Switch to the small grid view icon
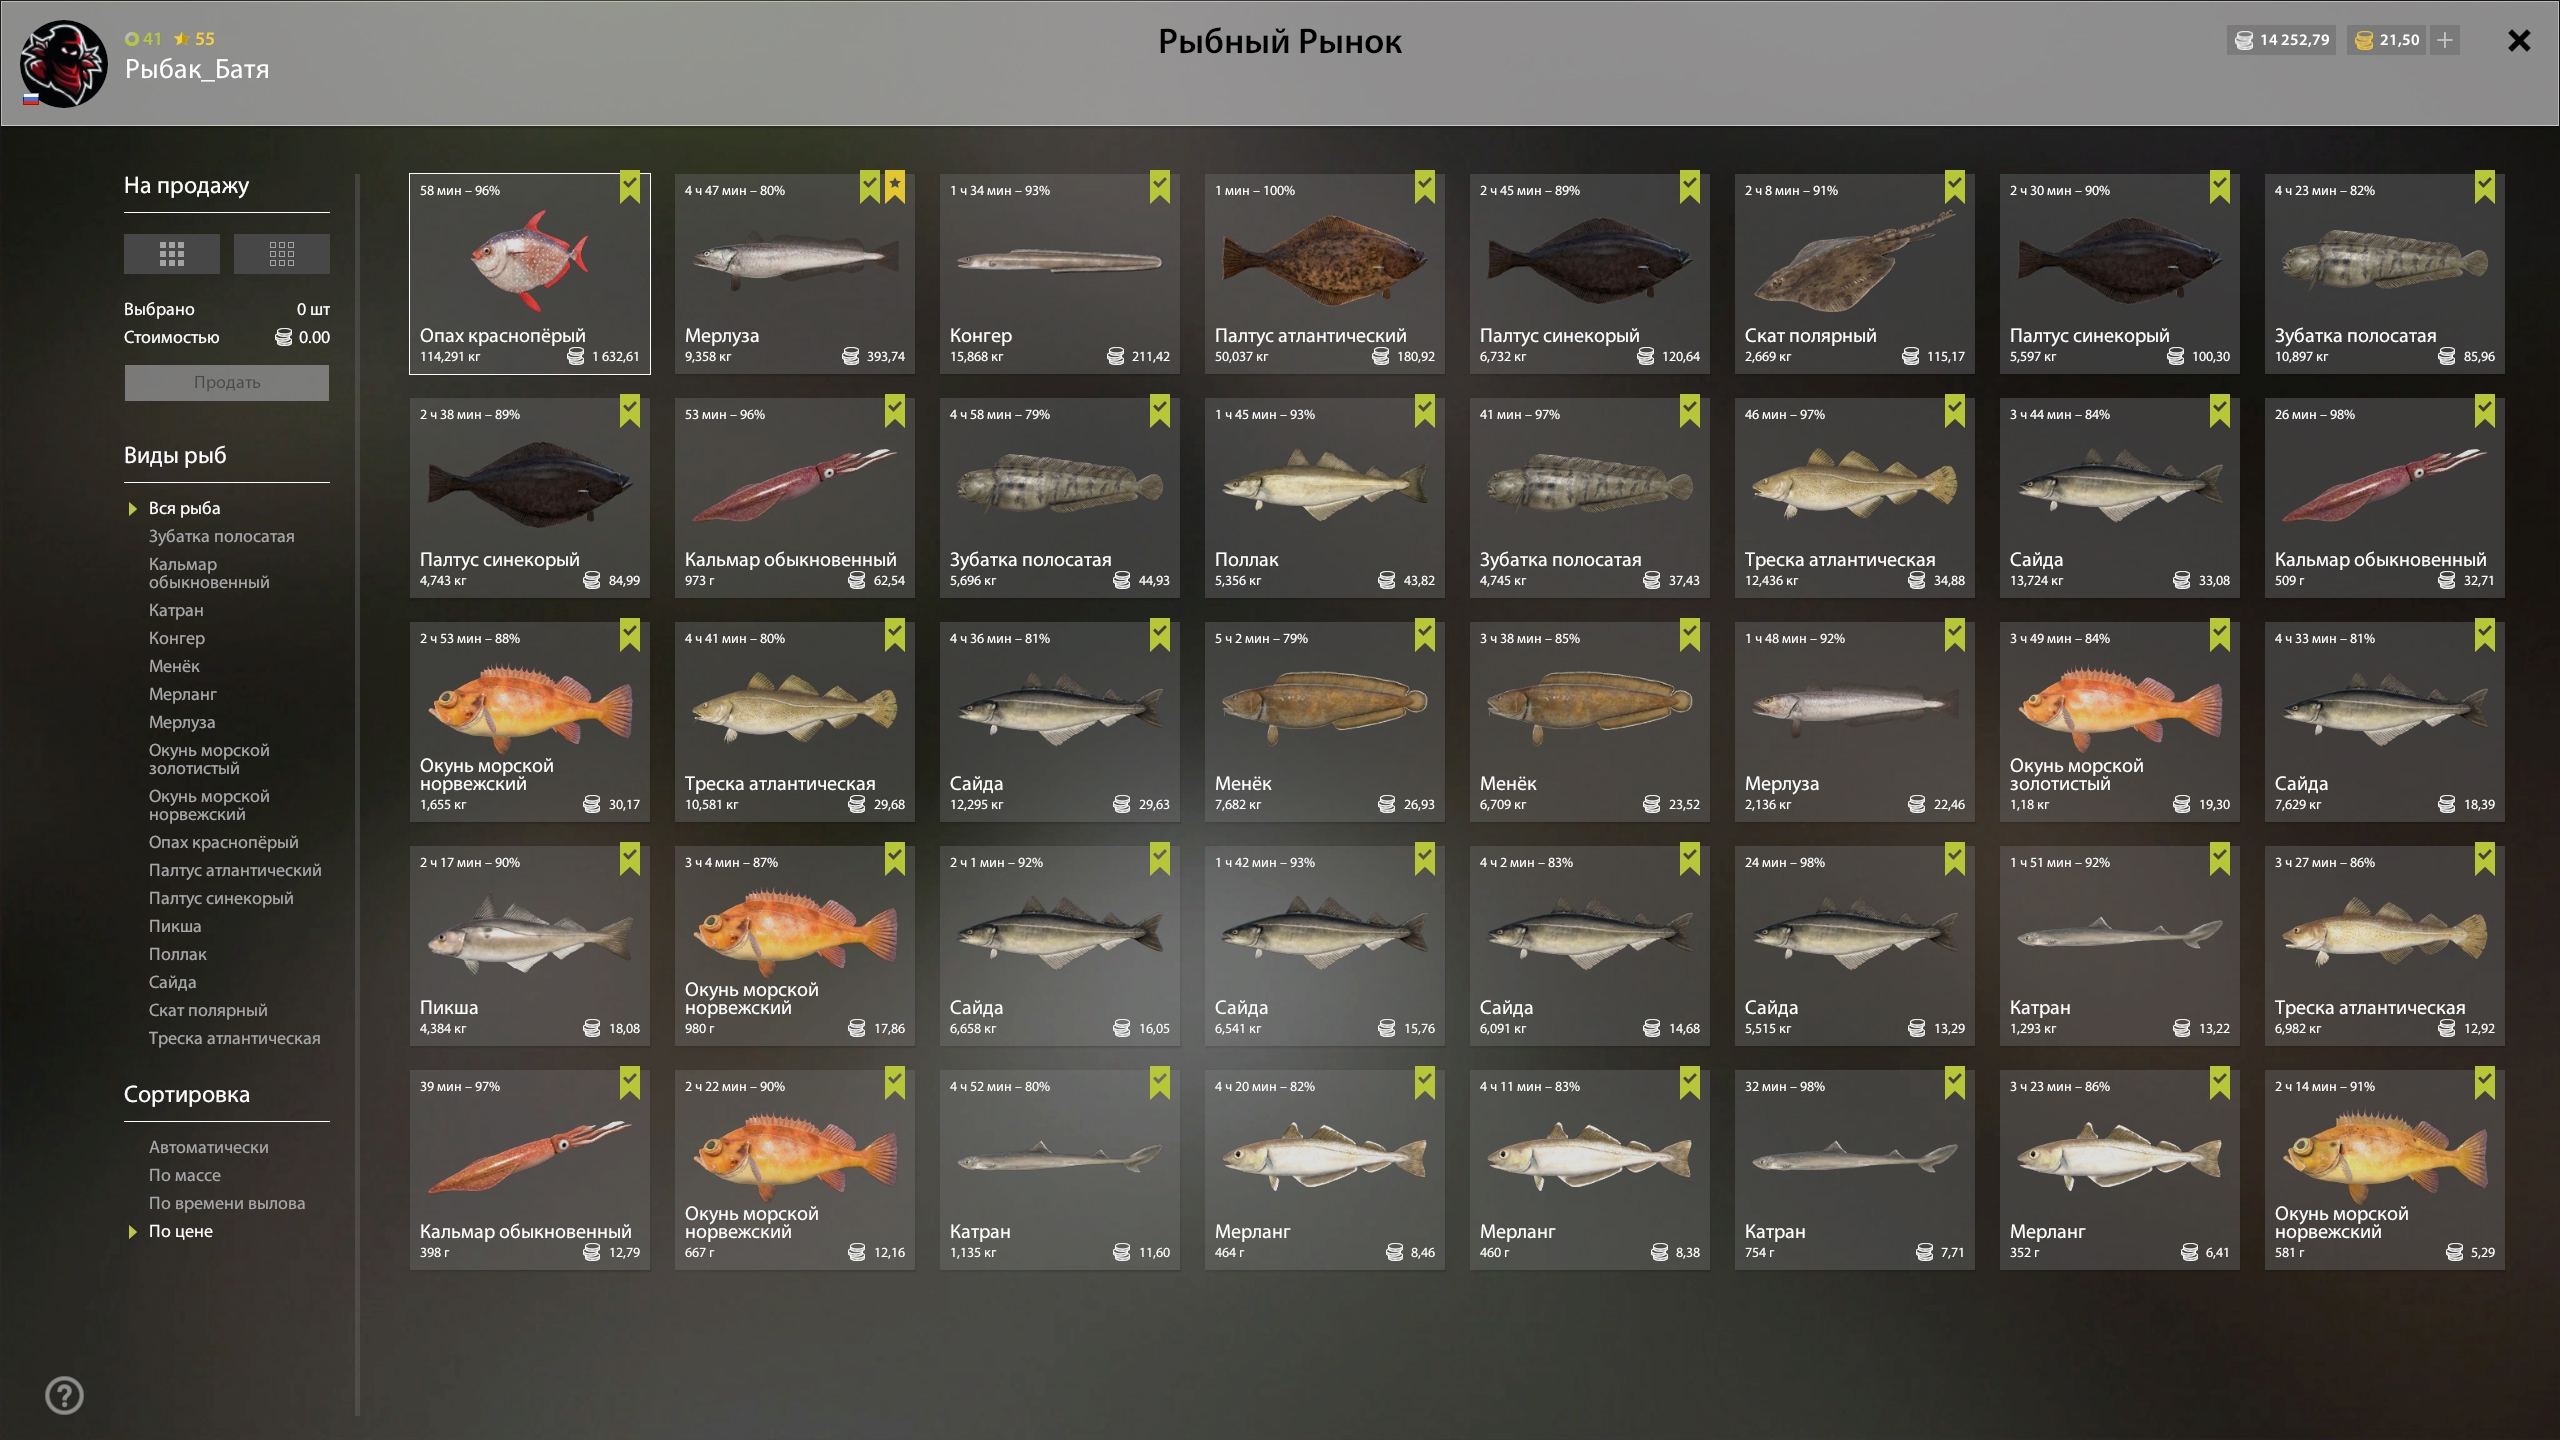 tap(282, 254)
